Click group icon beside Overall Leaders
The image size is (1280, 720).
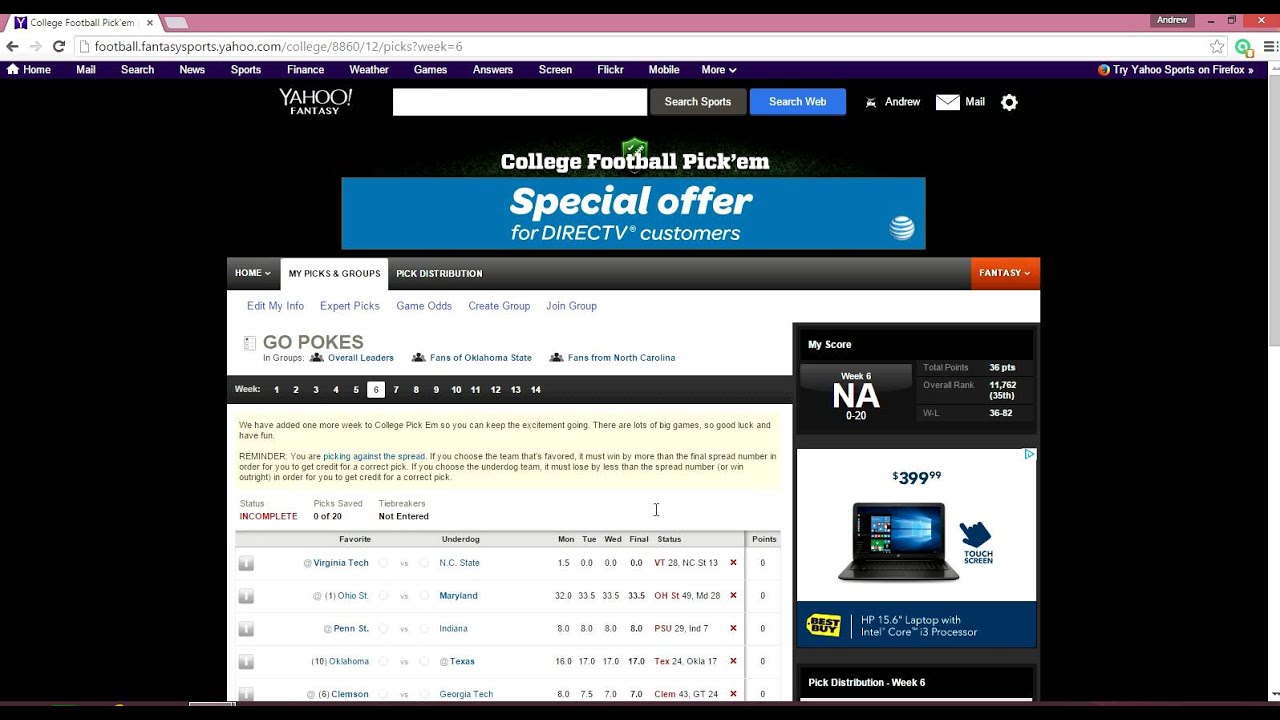point(317,358)
